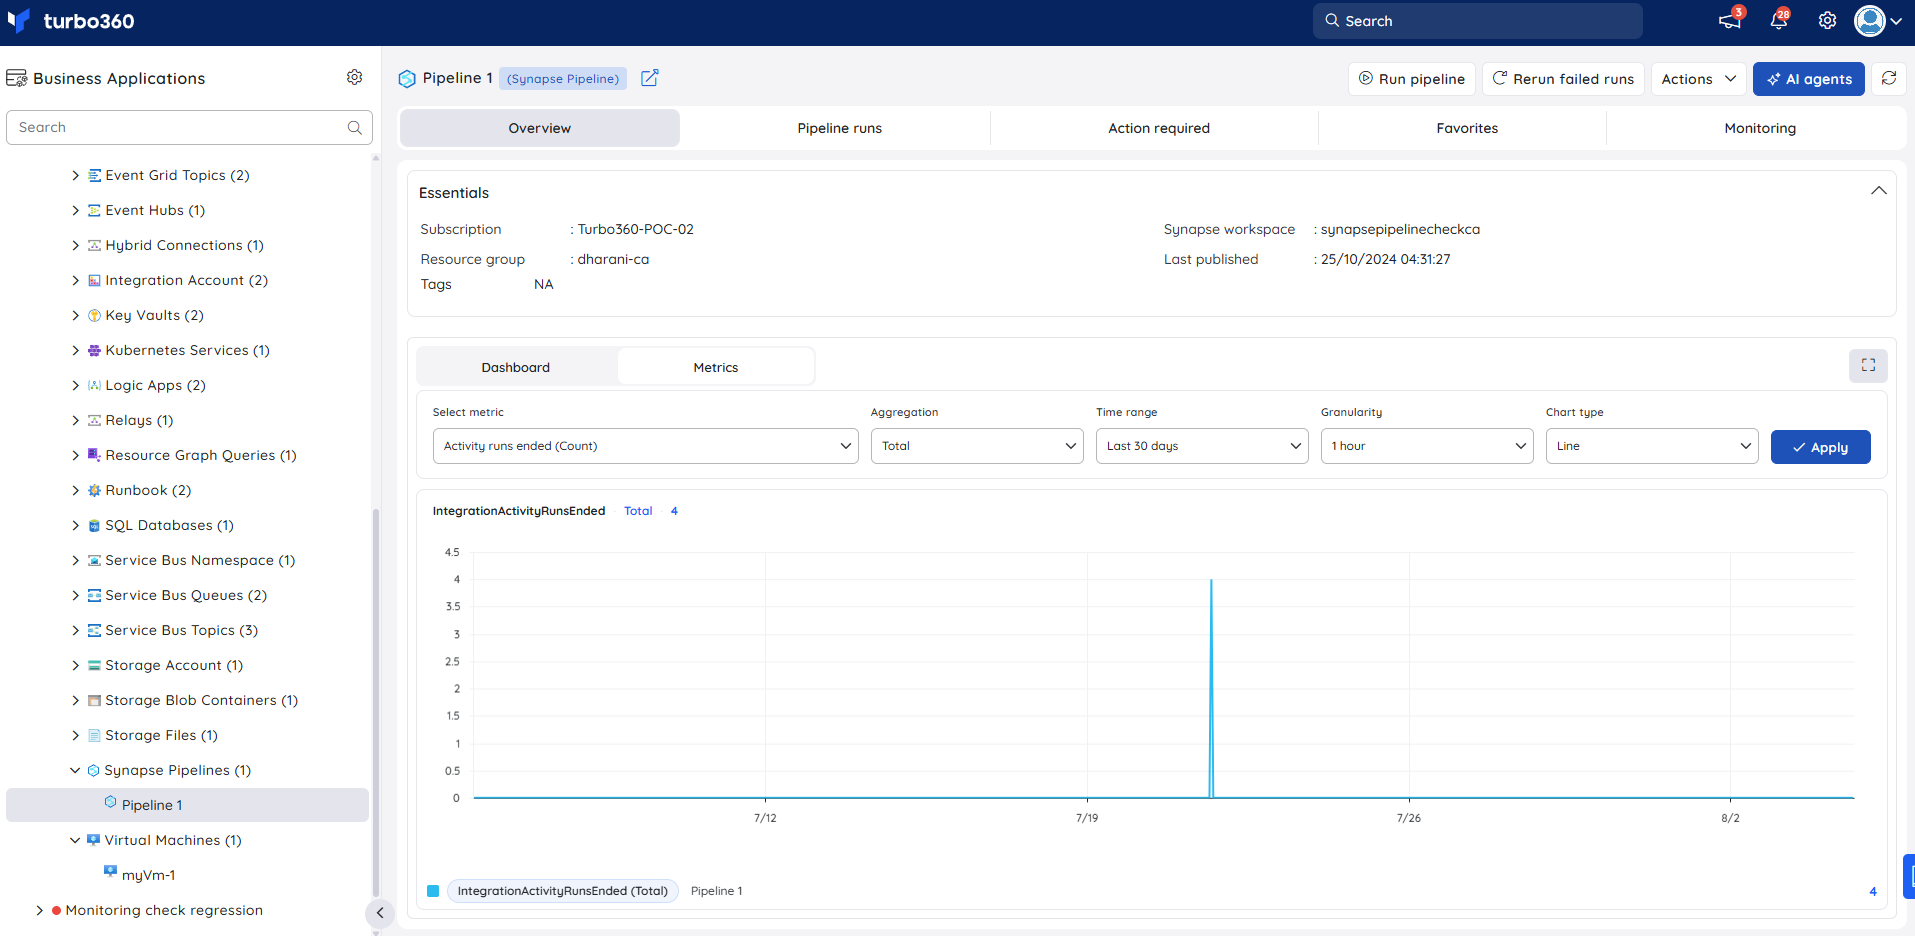Open the Select metric dropdown

(x=645, y=446)
